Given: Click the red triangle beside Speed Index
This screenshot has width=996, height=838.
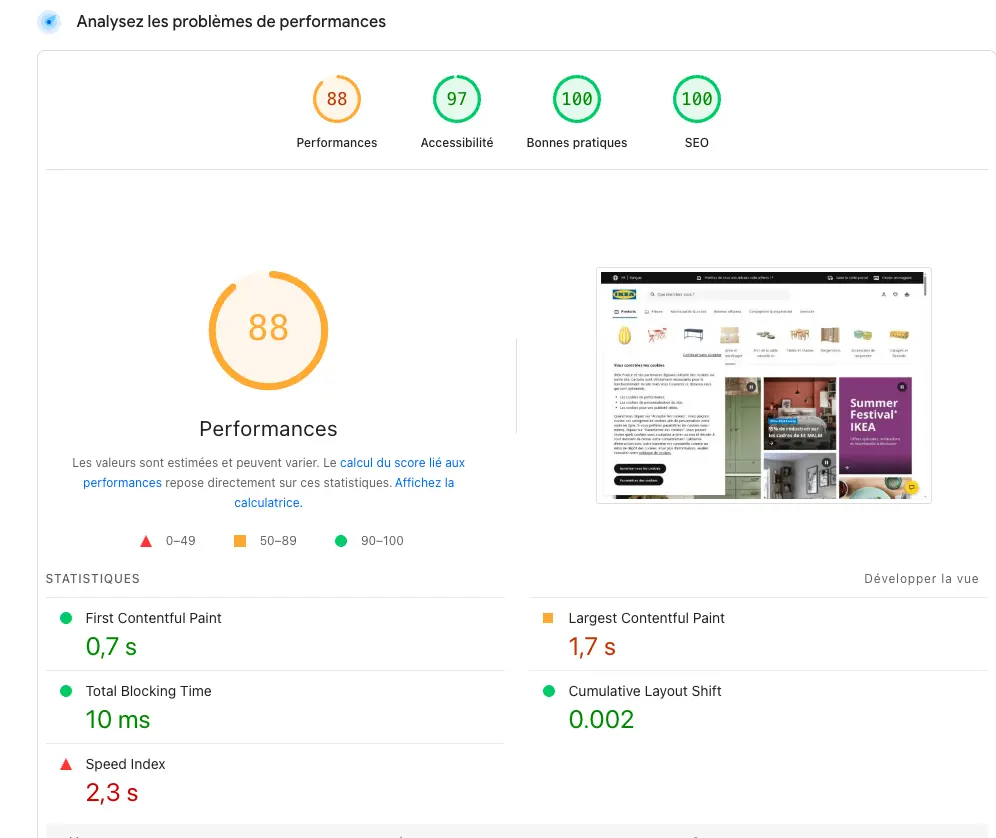Looking at the screenshot, I should [66, 764].
